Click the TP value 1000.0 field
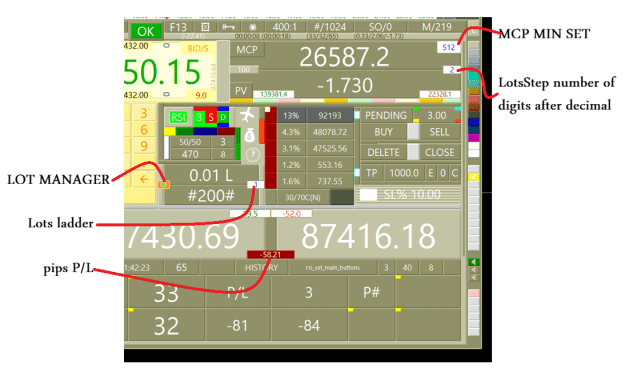 pos(404,173)
